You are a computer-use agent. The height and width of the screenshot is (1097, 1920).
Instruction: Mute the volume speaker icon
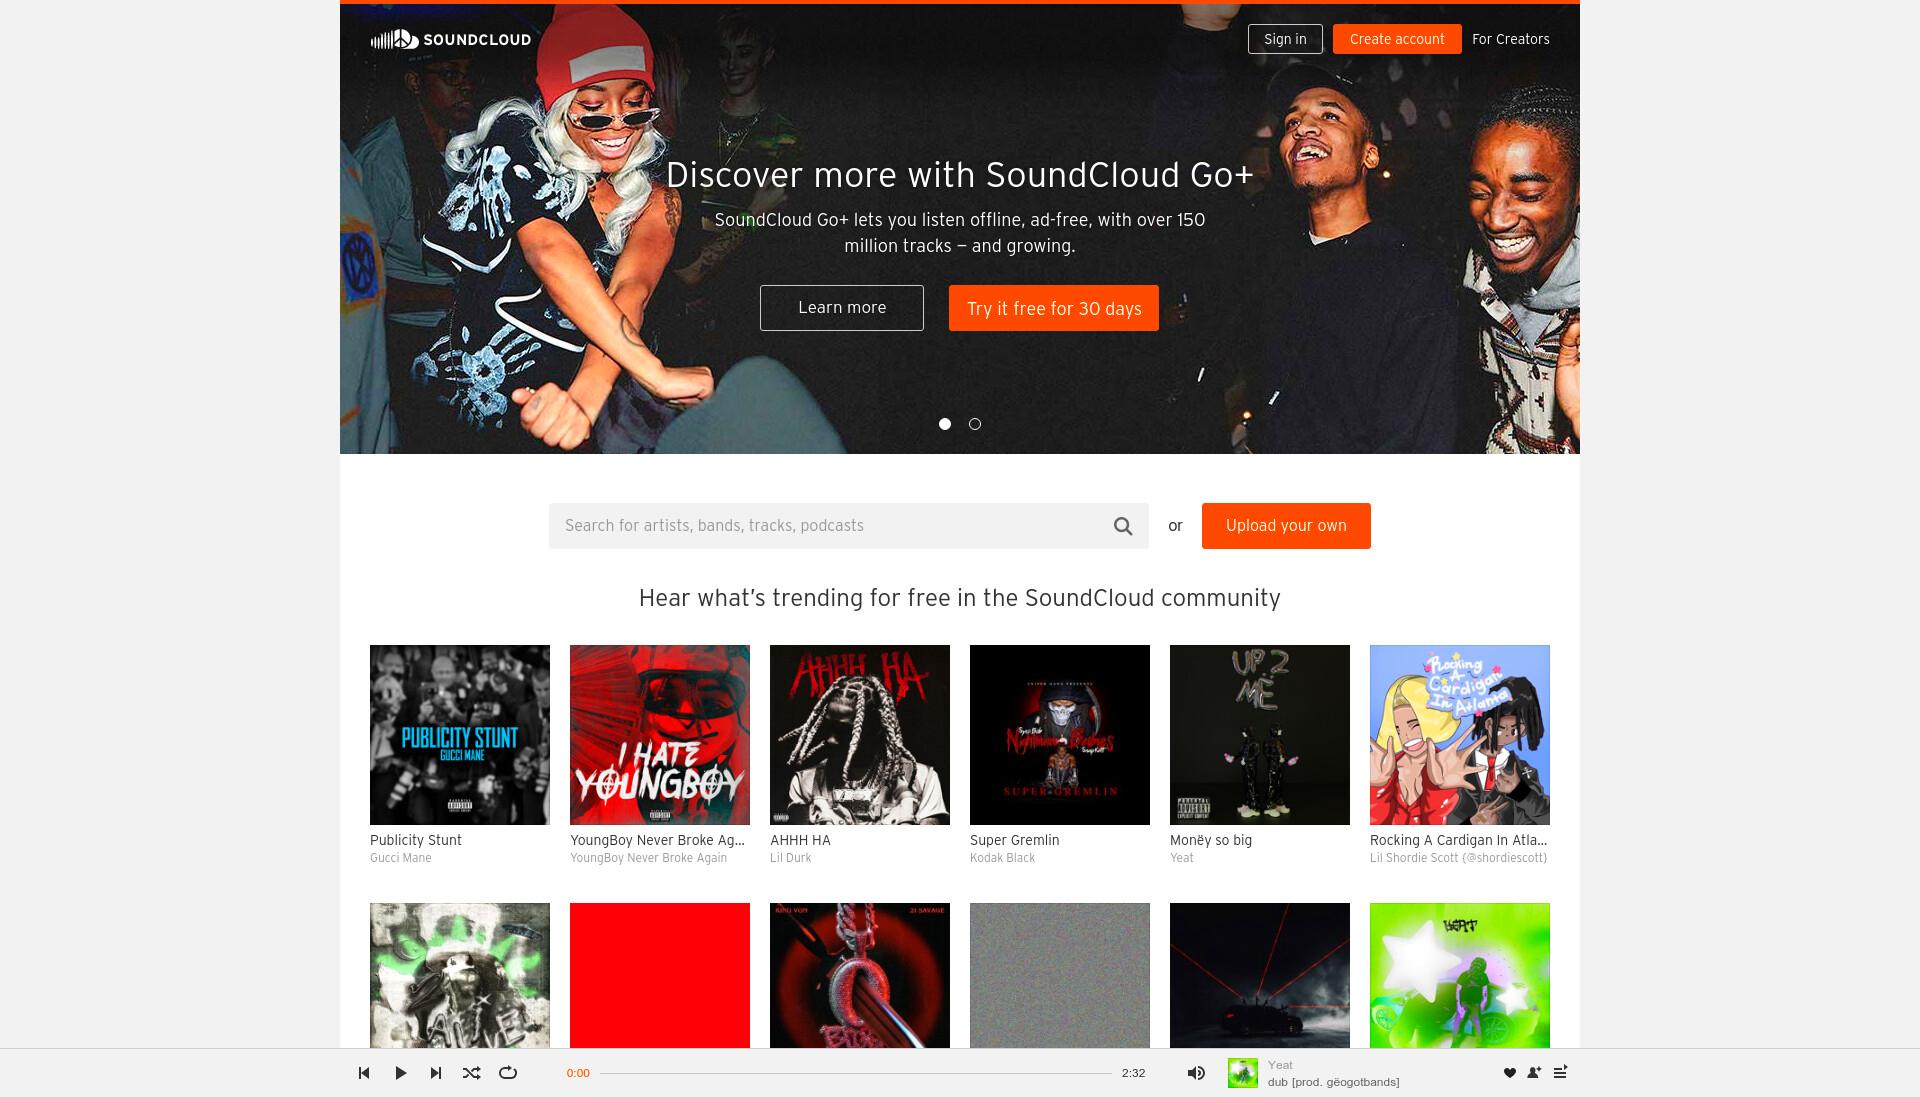point(1196,1073)
